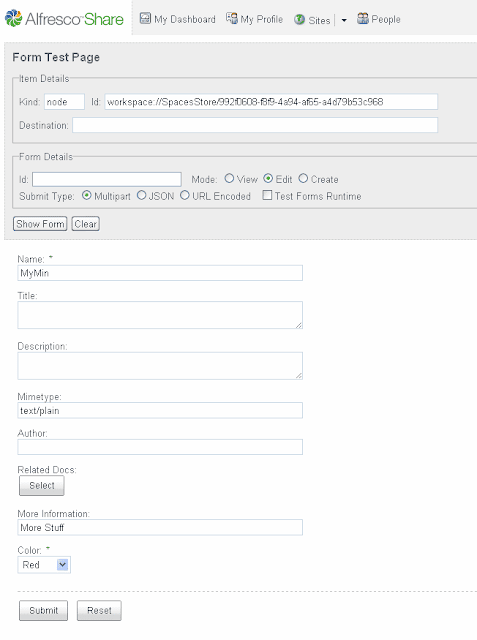Expand the Sites dropdown arrow
The height and width of the screenshot is (640, 477).
344,20
